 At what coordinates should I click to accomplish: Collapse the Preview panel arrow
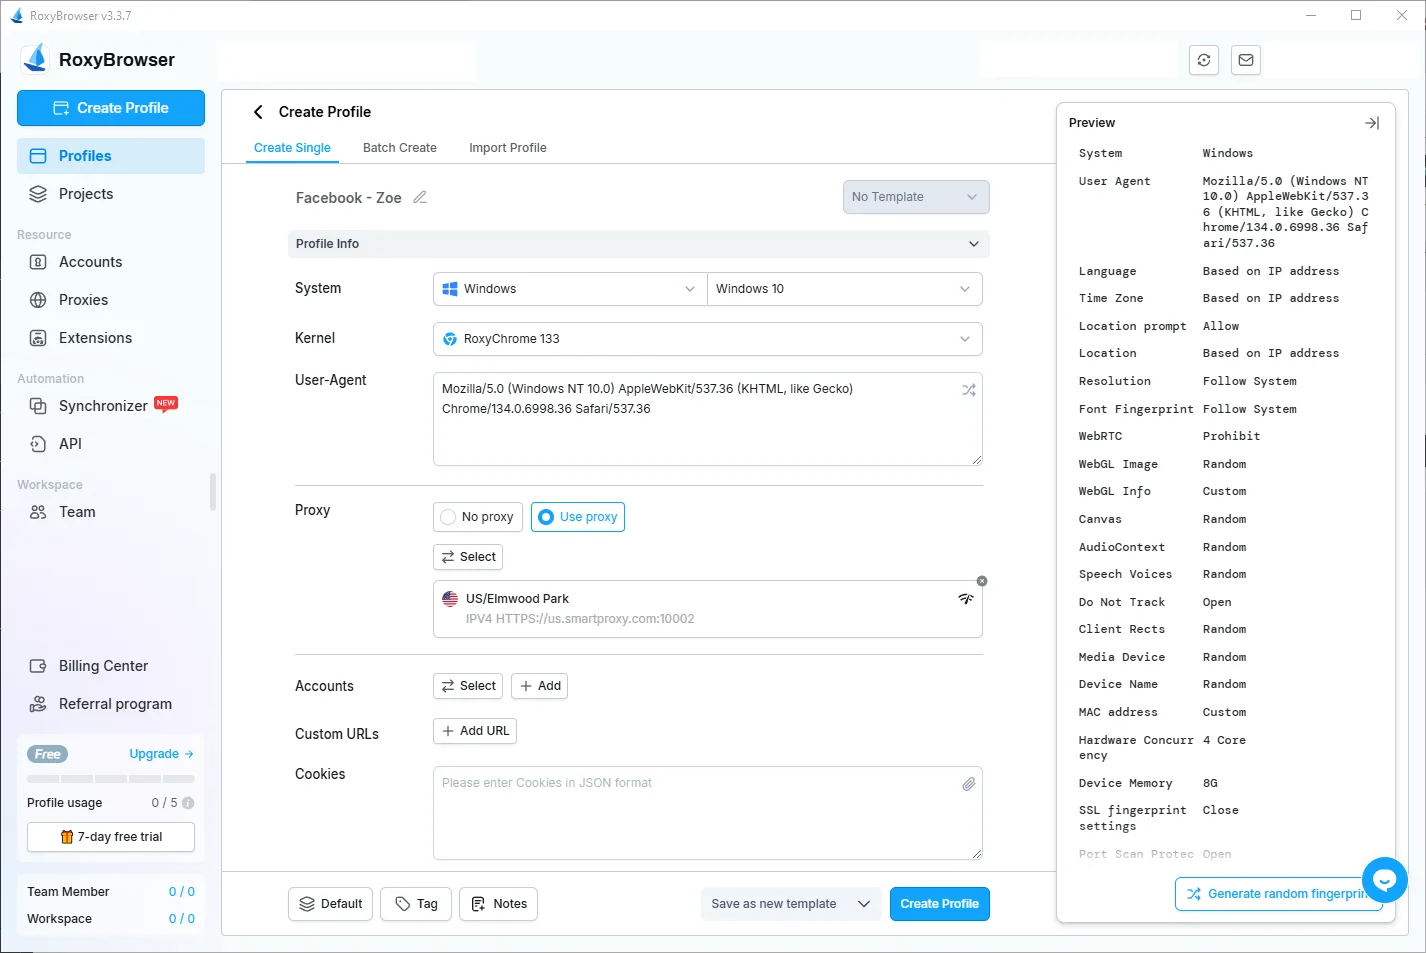click(1372, 123)
